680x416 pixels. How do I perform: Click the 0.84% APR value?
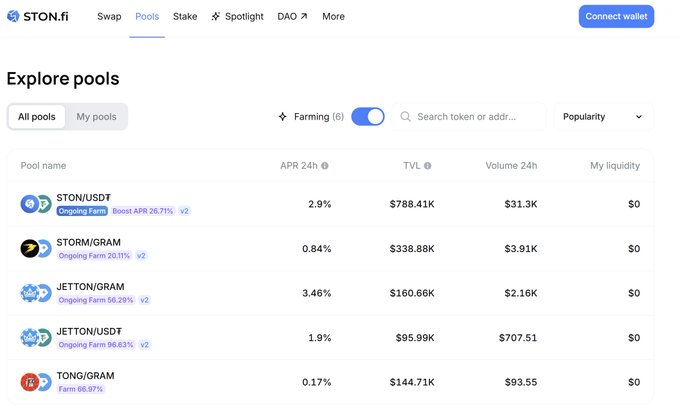[x=317, y=249]
